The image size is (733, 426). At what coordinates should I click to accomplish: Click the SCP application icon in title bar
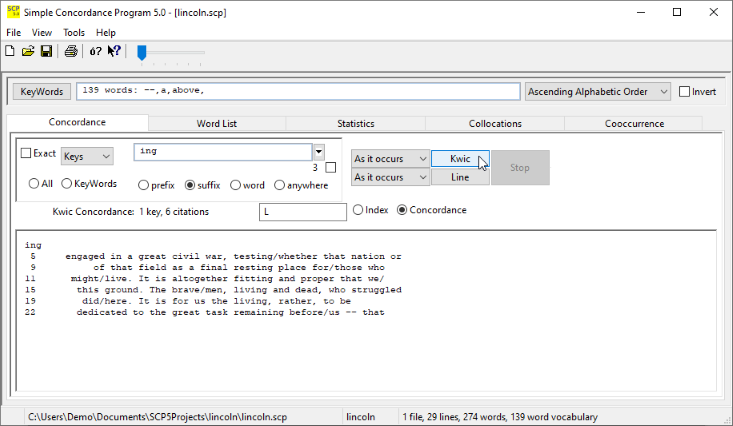tap(12, 12)
